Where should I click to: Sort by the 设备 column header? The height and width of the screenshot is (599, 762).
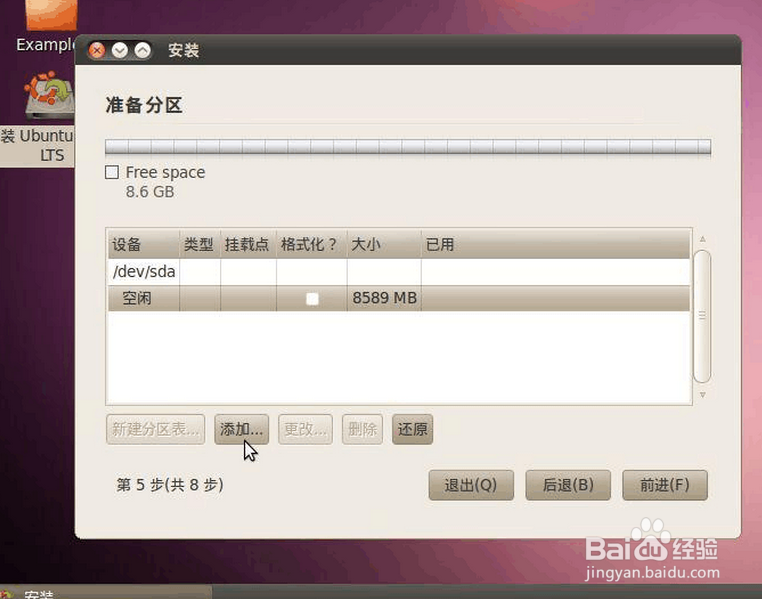(x=144, y=244)
